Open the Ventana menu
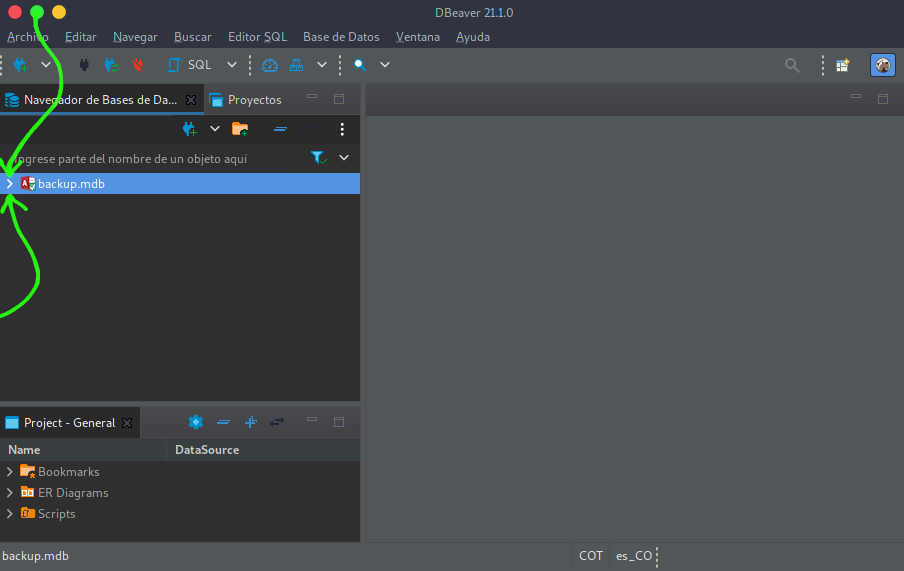 tap(417, 37)
